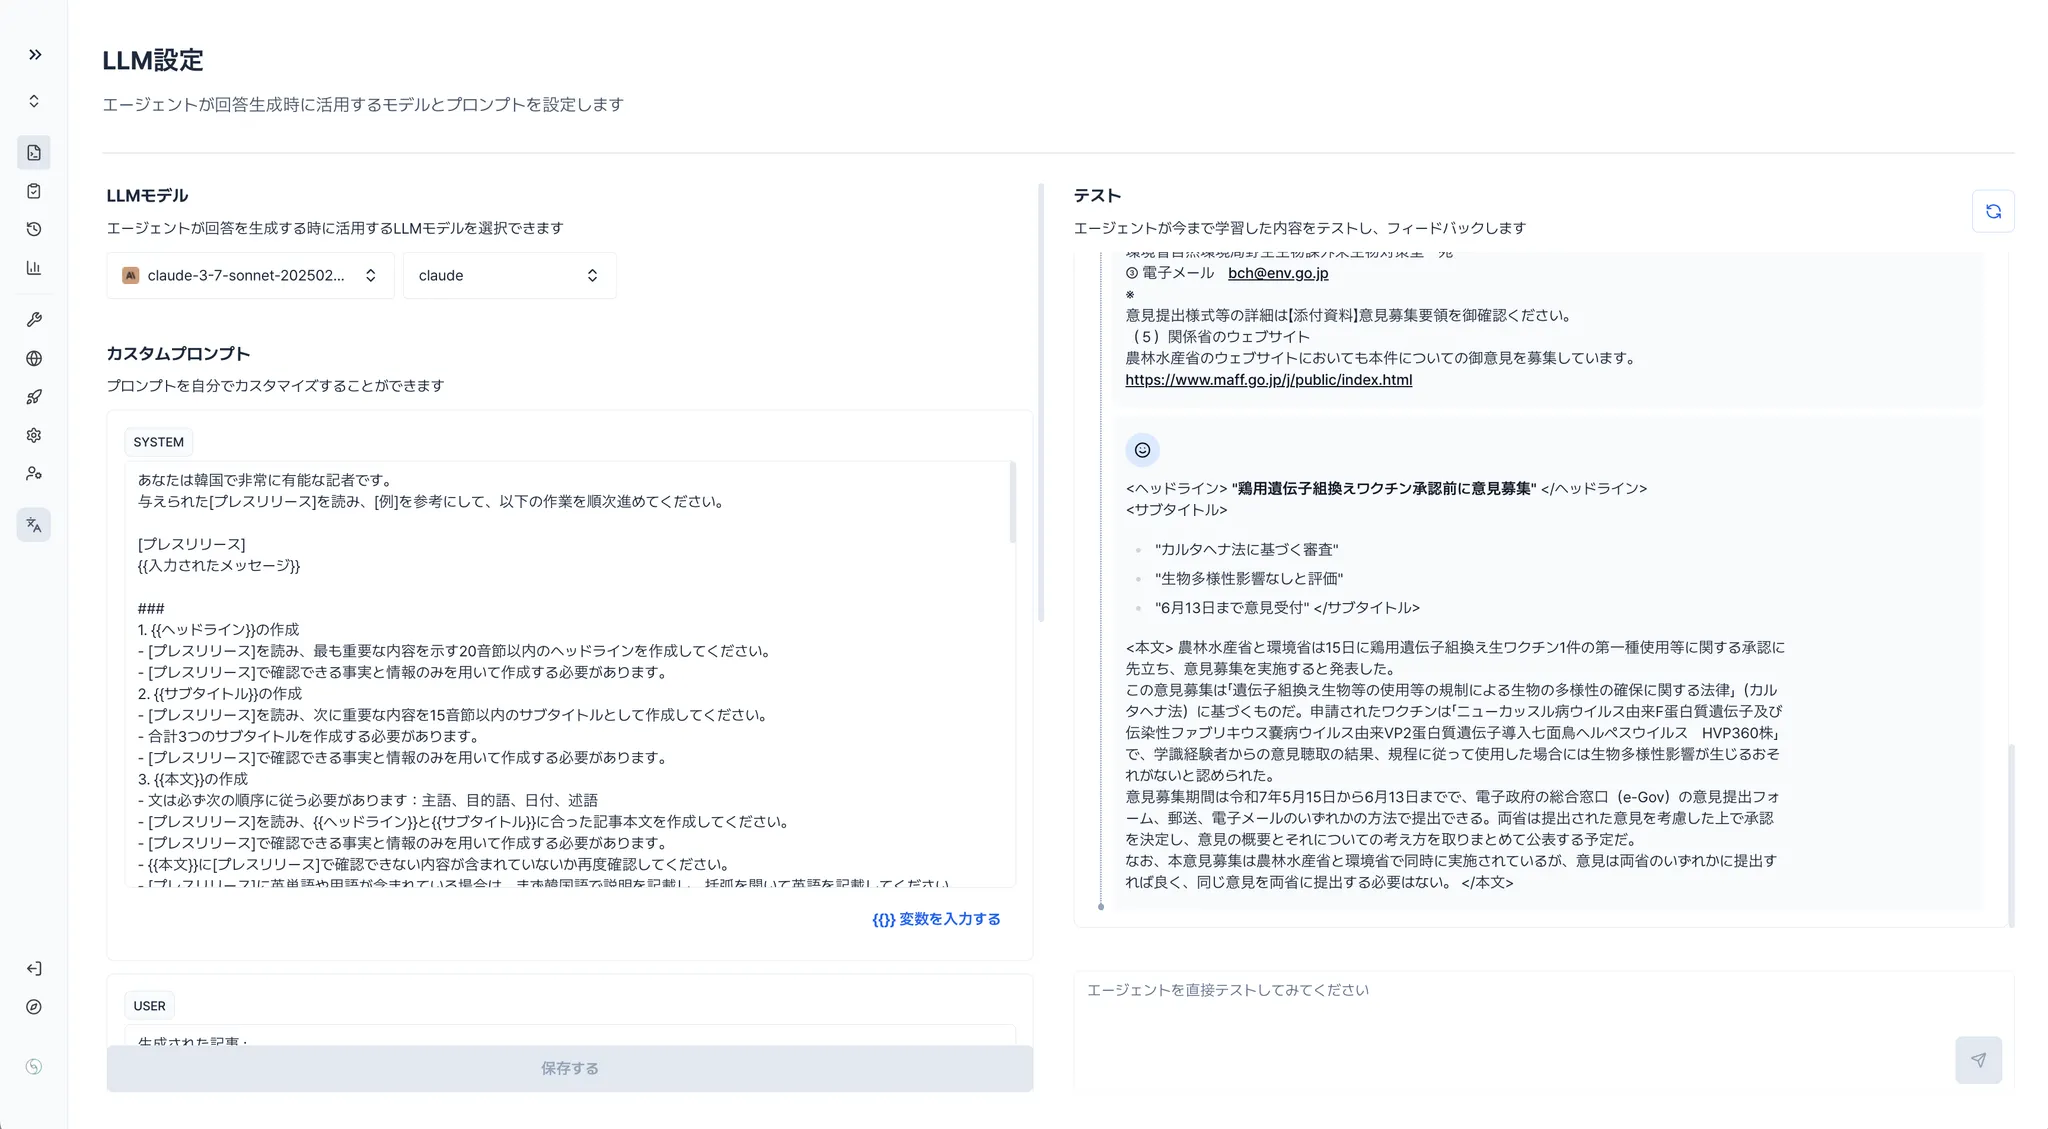Viewport: 2048px width, 1129px height.
Task: Click the test chat panel scrollbar
Action: coord(2011,835)
